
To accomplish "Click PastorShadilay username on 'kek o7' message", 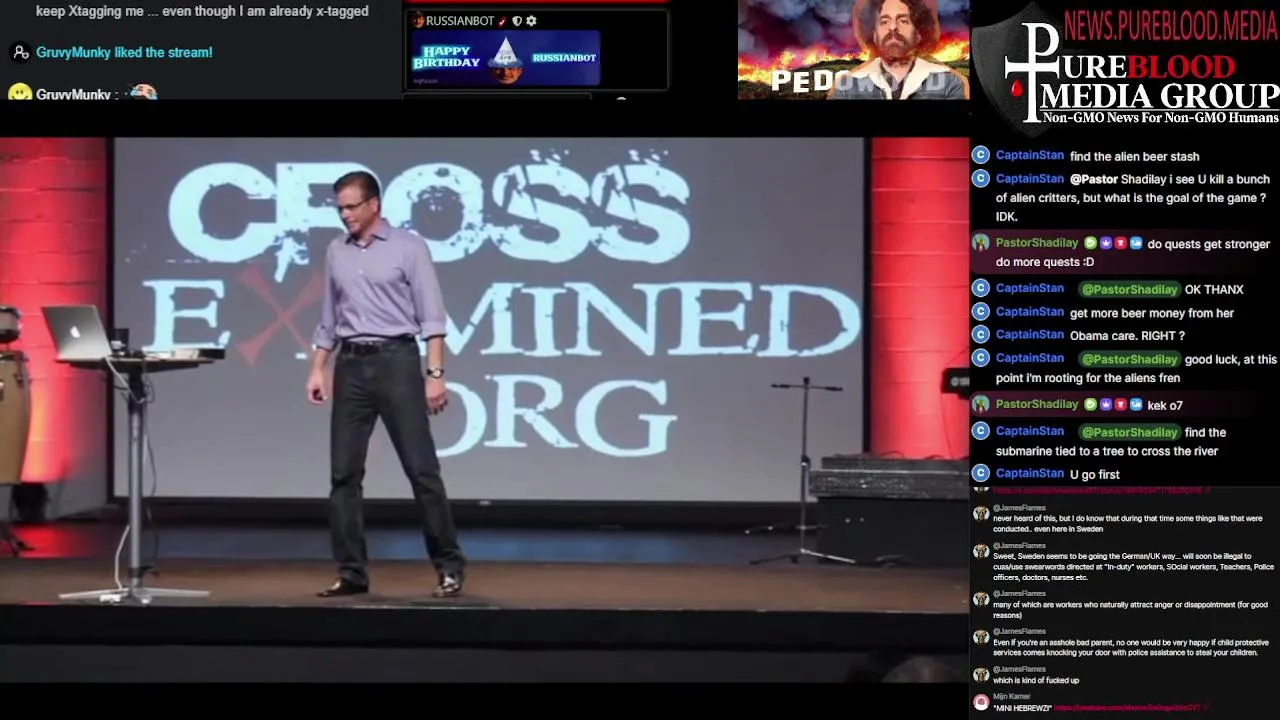I will (x=1037, y=404).
